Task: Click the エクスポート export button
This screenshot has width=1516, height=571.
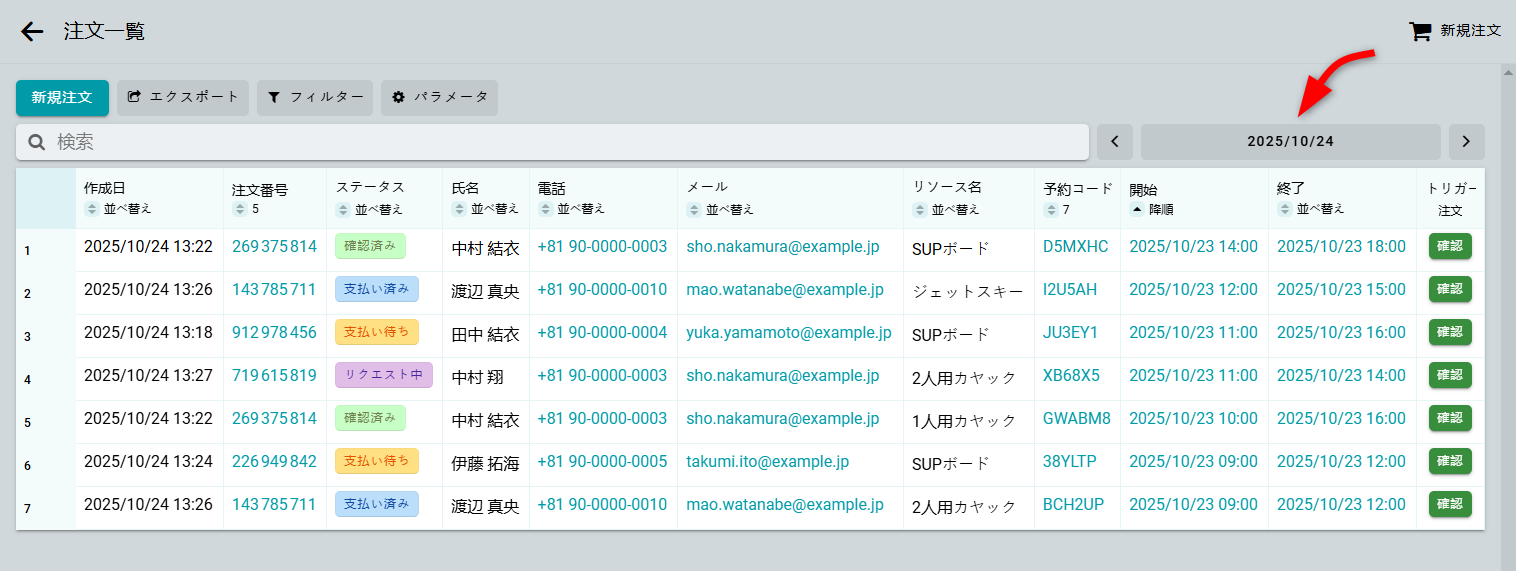Action: pos(183,97)
